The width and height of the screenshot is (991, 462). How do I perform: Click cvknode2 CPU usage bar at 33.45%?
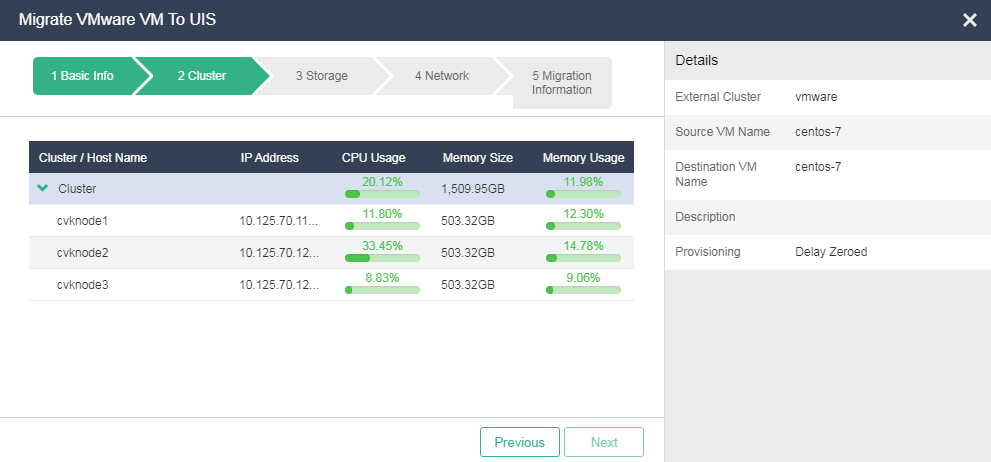pos(382,258)
